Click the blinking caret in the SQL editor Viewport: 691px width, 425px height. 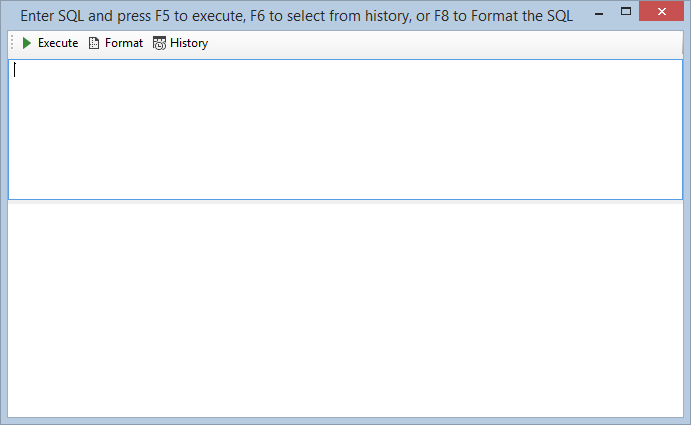15,70
